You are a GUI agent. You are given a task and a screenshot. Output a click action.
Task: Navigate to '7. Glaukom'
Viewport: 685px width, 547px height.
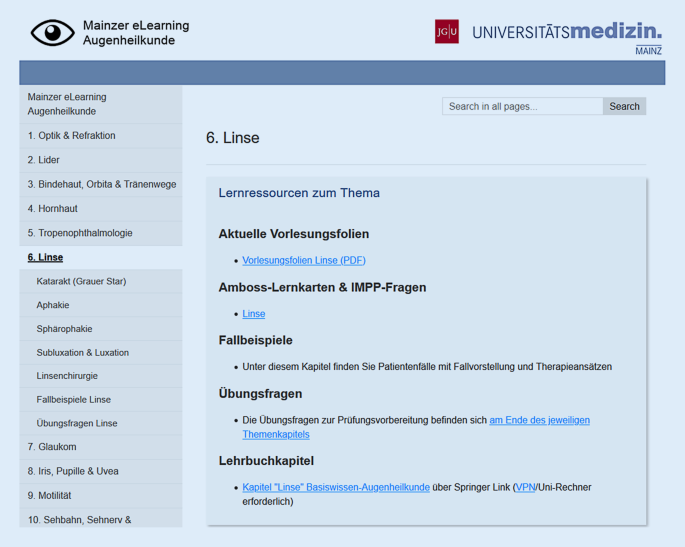click(101, 447)
